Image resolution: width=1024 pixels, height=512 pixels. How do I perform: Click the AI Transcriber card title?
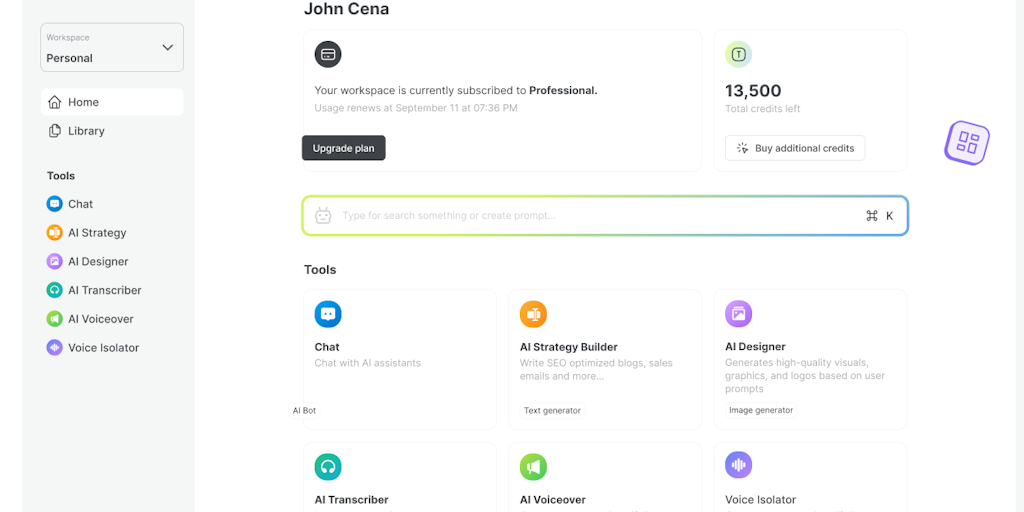click(x=351, y=500)
